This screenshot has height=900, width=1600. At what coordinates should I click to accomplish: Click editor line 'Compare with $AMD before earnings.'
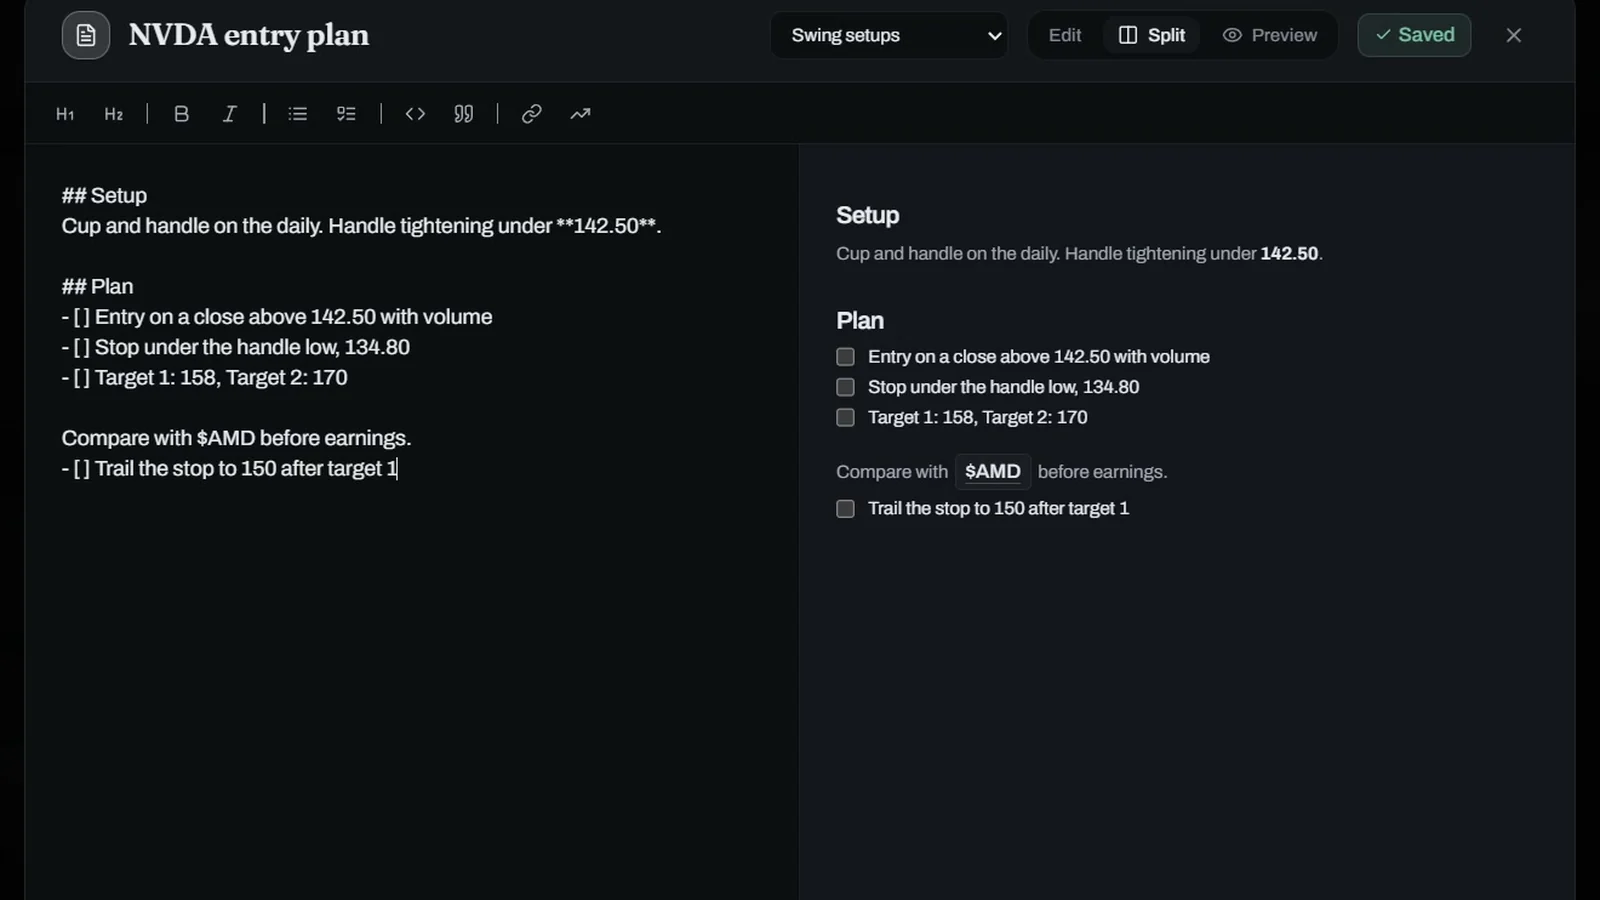[x=236, y=438]
